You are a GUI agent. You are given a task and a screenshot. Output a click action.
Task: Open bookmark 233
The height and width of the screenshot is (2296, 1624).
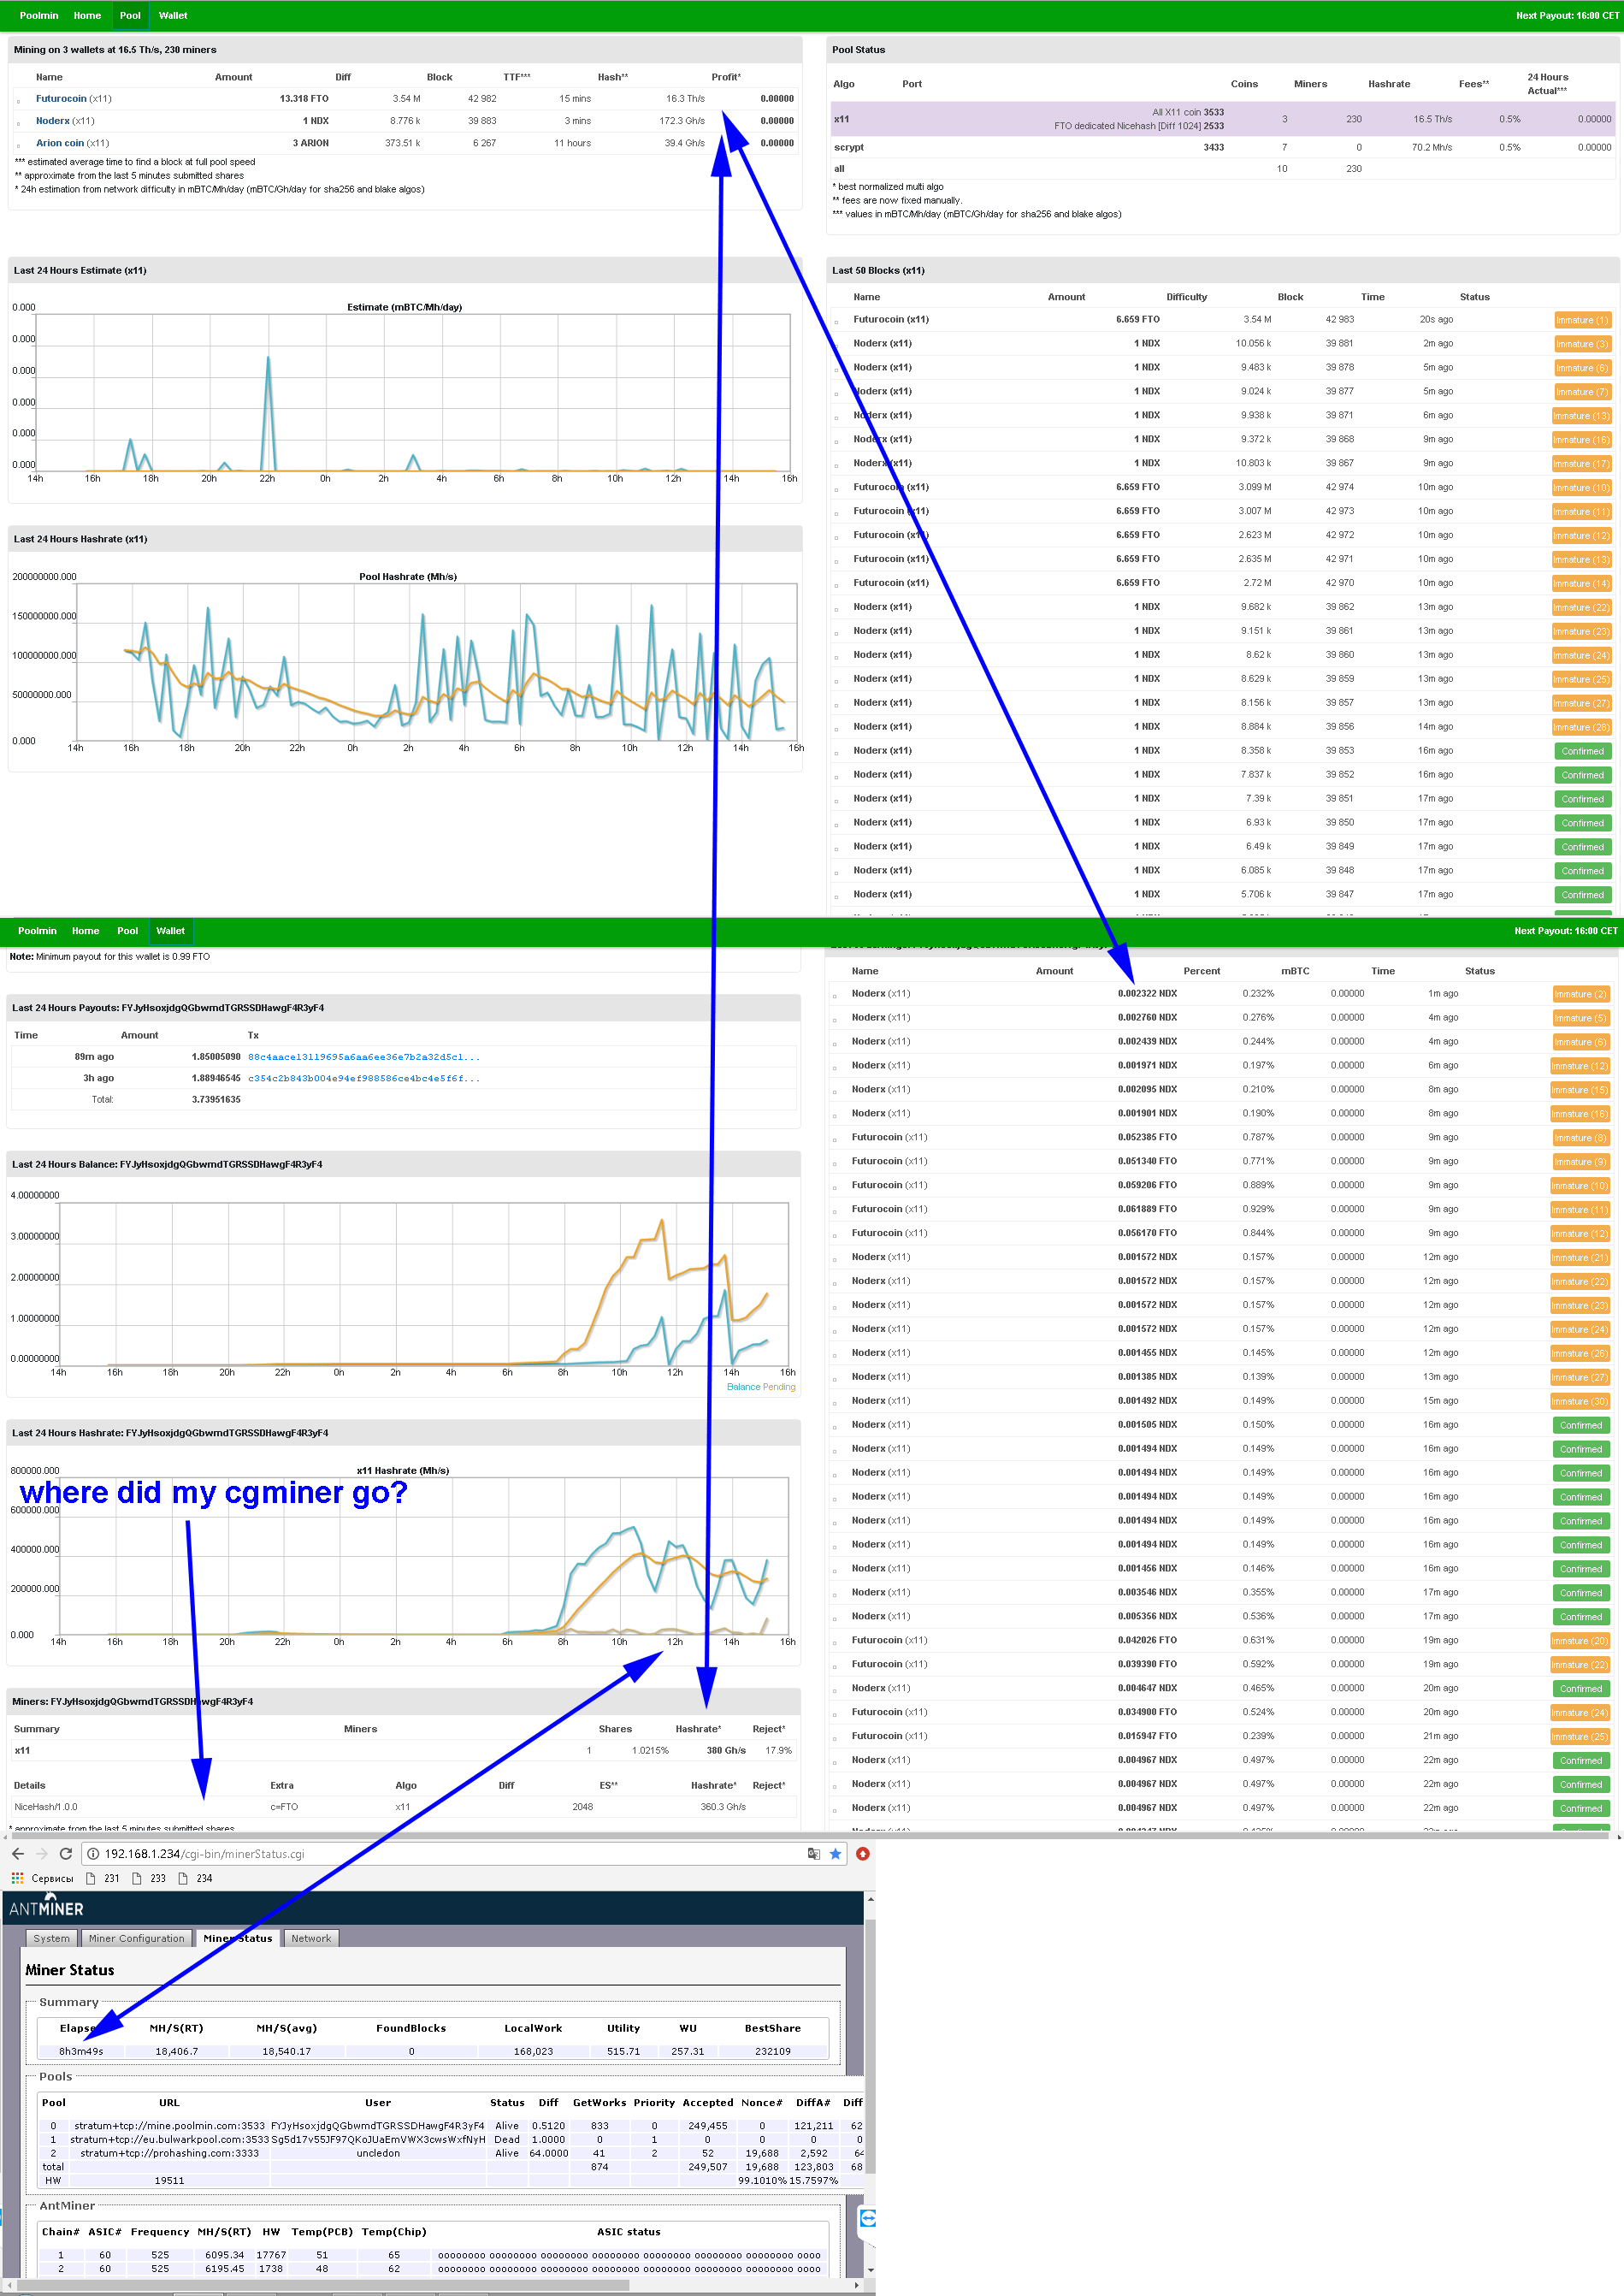pos(150,1878)
